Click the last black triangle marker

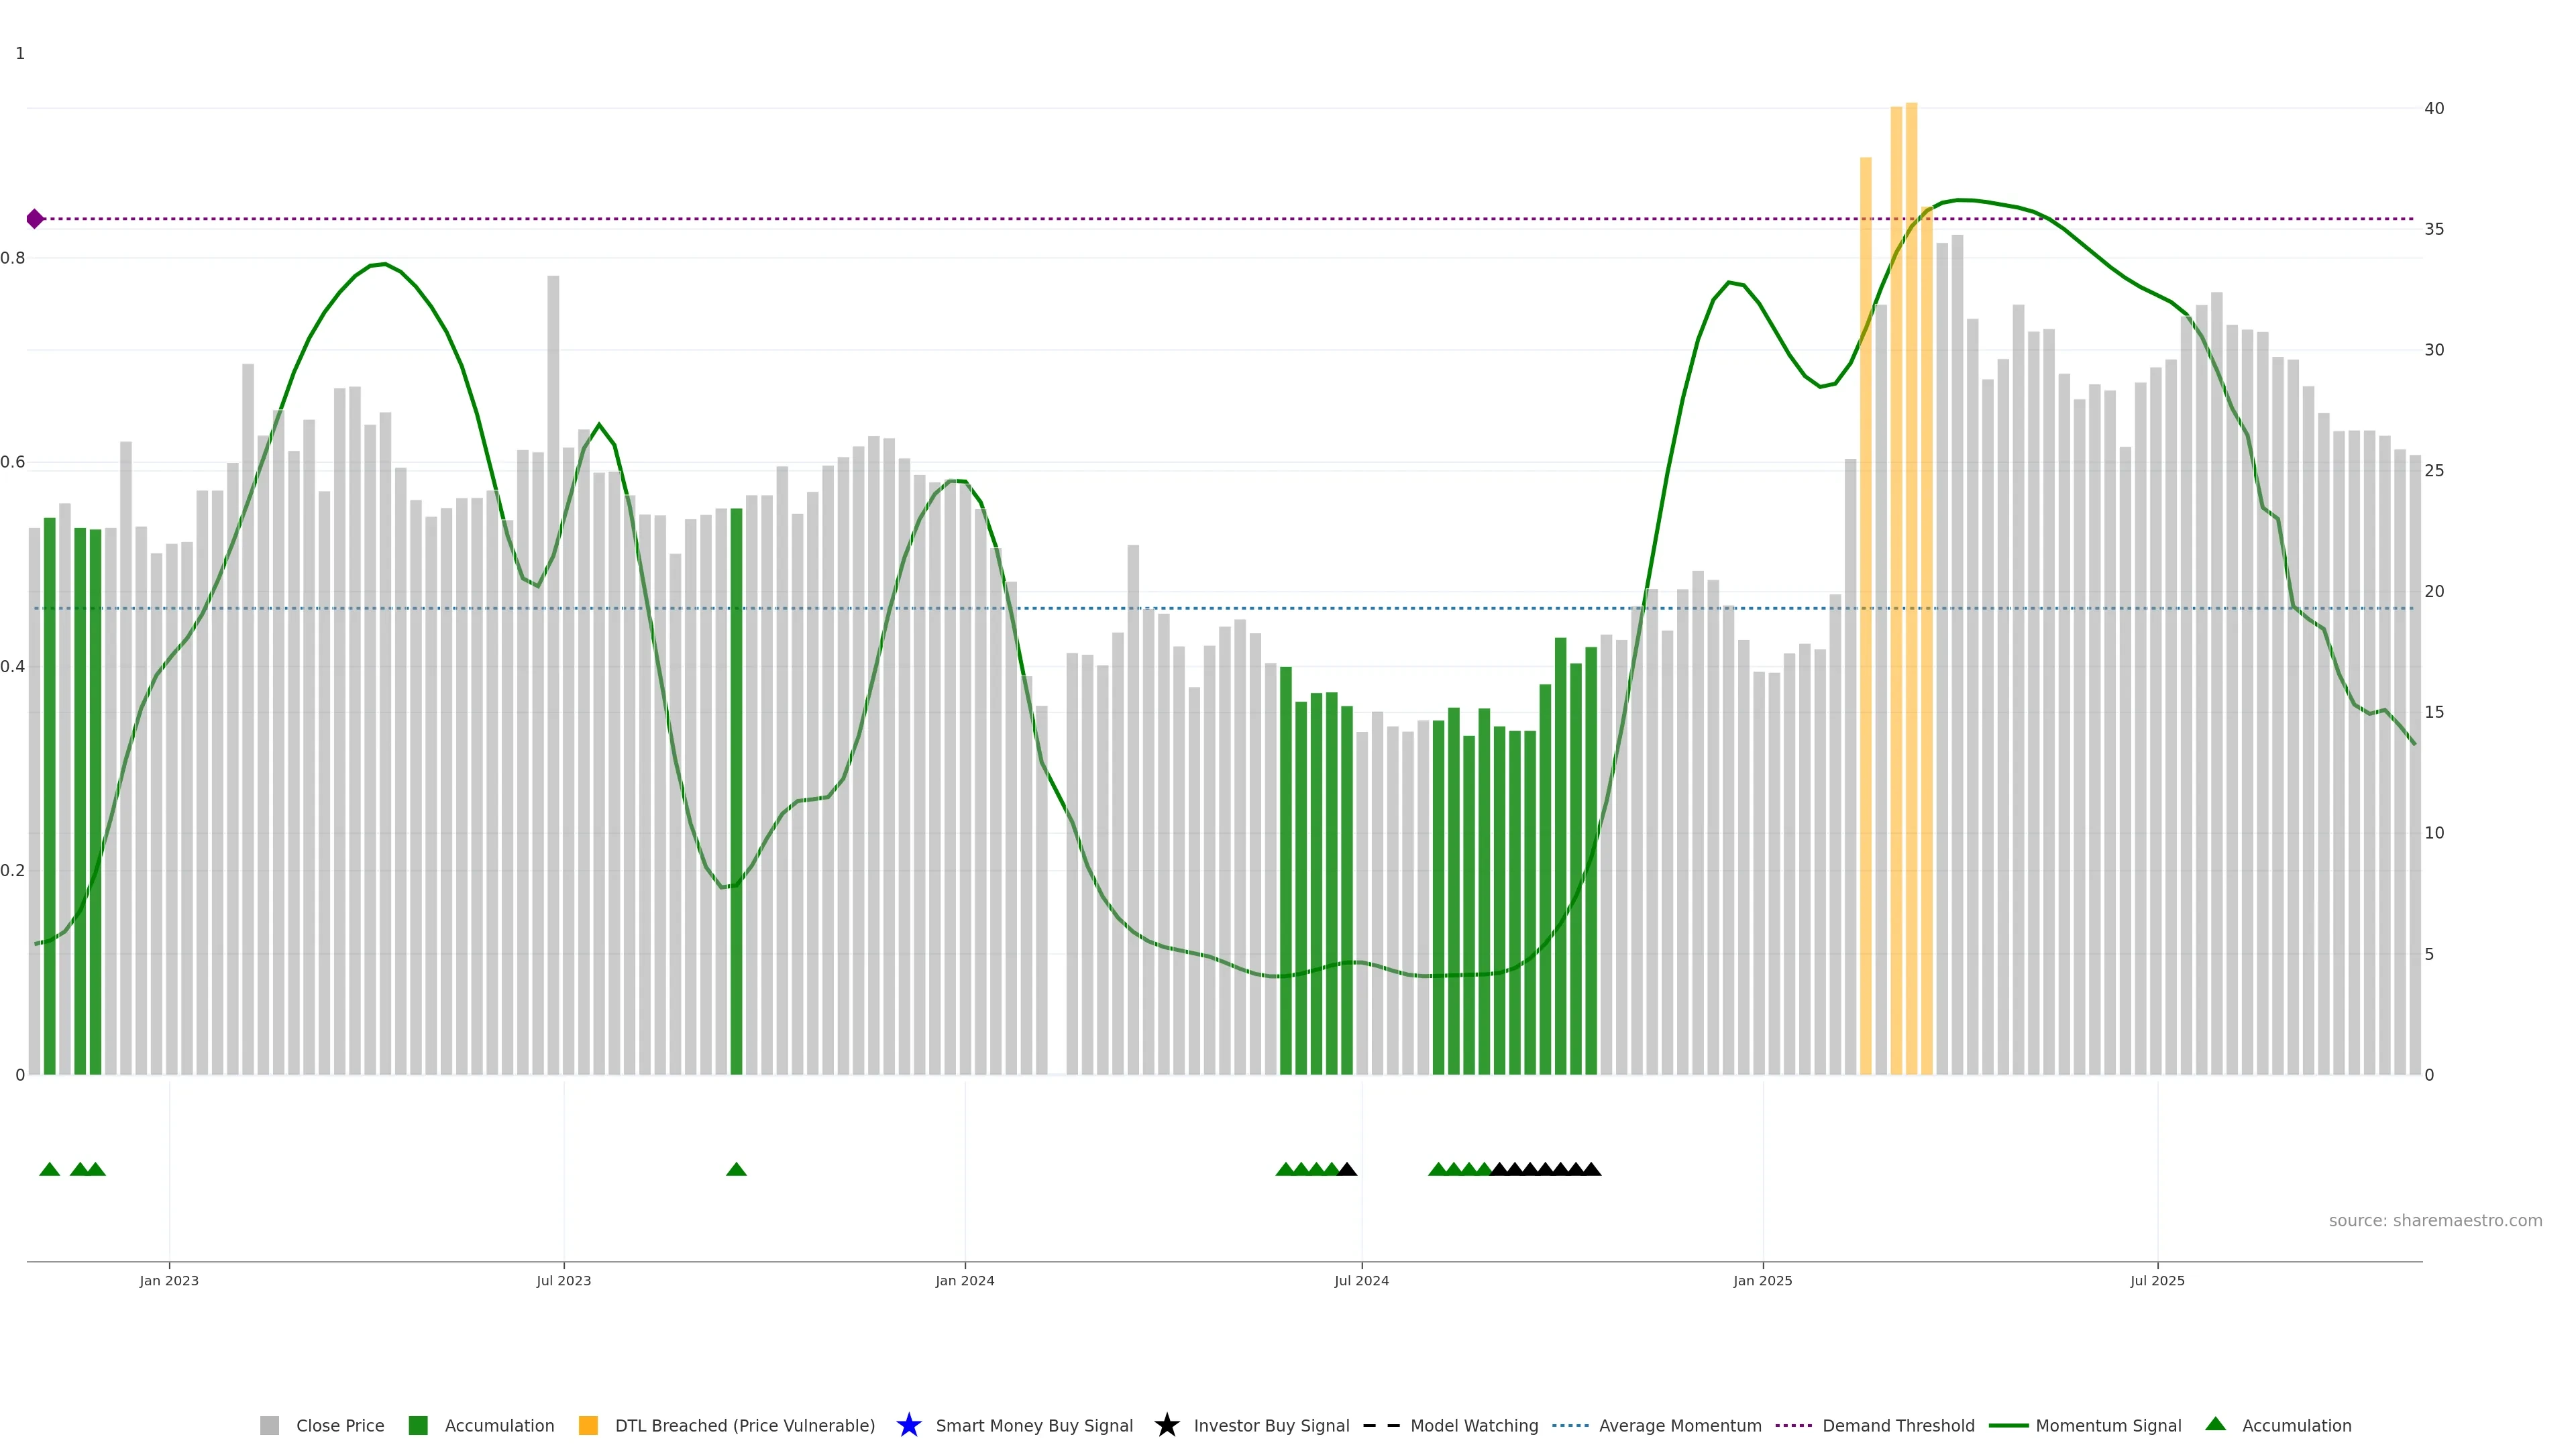(x=1591, y=1170)
